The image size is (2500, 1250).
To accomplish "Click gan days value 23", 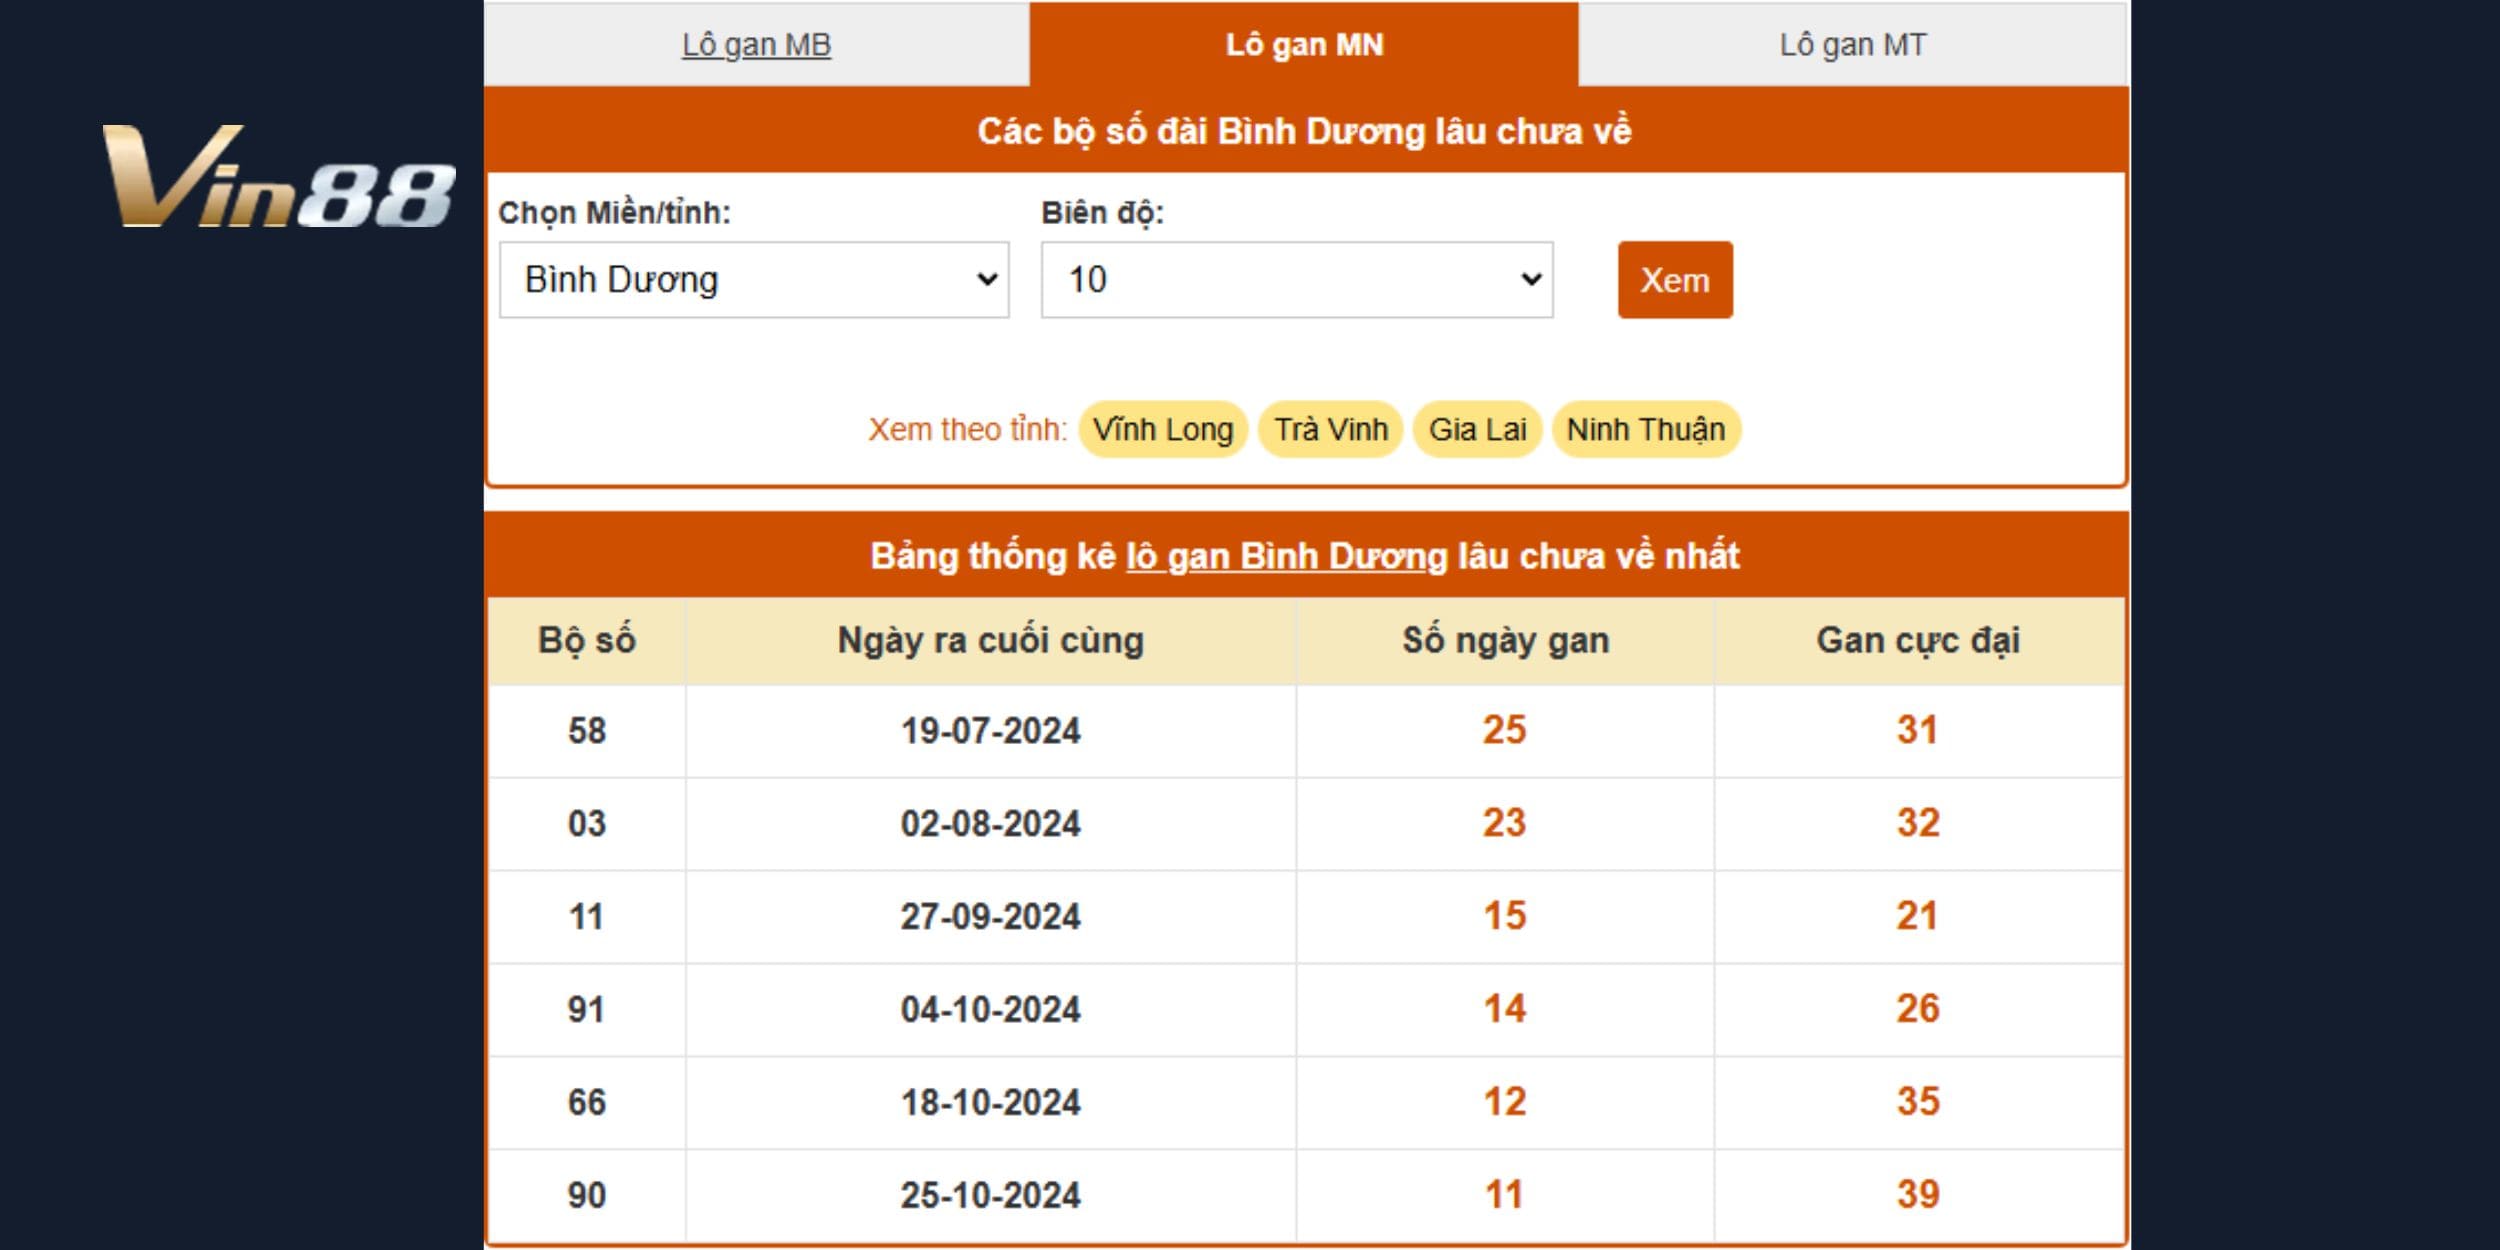I will coord(1505,823).
